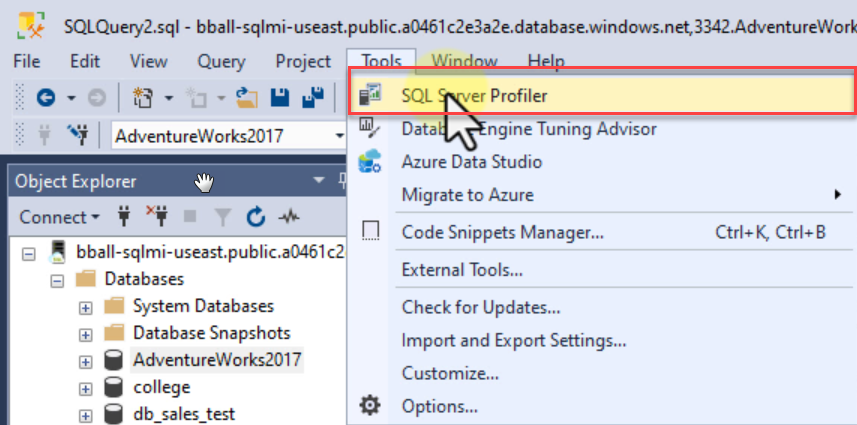Expand the db_sales_test database node

click(85, 416)
